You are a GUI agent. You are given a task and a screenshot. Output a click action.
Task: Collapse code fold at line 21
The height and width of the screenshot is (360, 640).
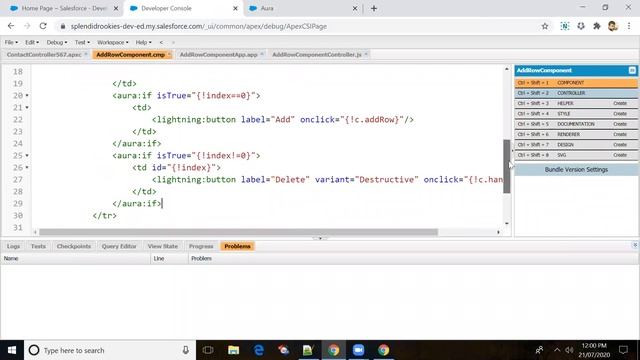(x=27, y=108)
